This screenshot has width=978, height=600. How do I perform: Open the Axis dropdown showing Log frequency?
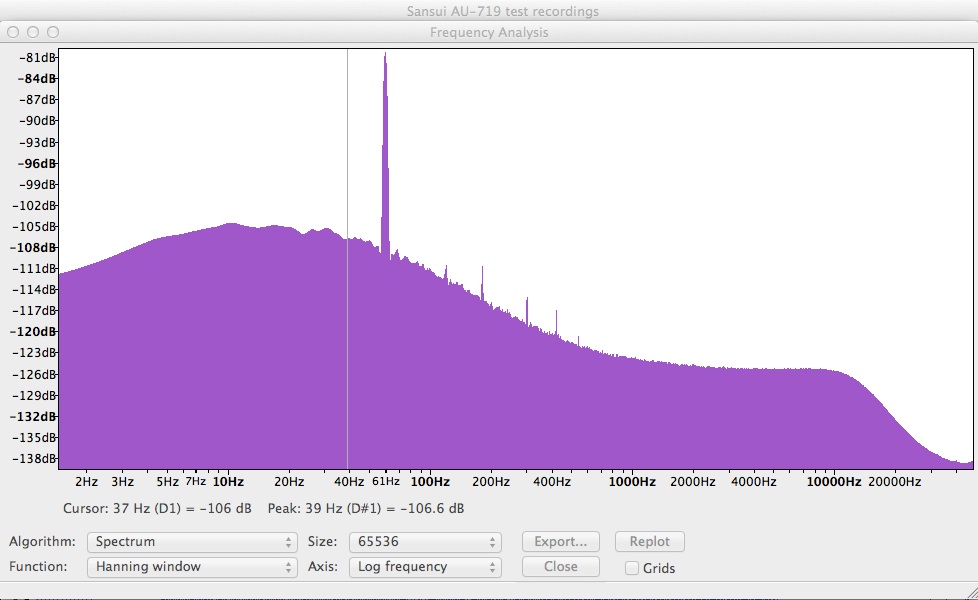[425, 566]
